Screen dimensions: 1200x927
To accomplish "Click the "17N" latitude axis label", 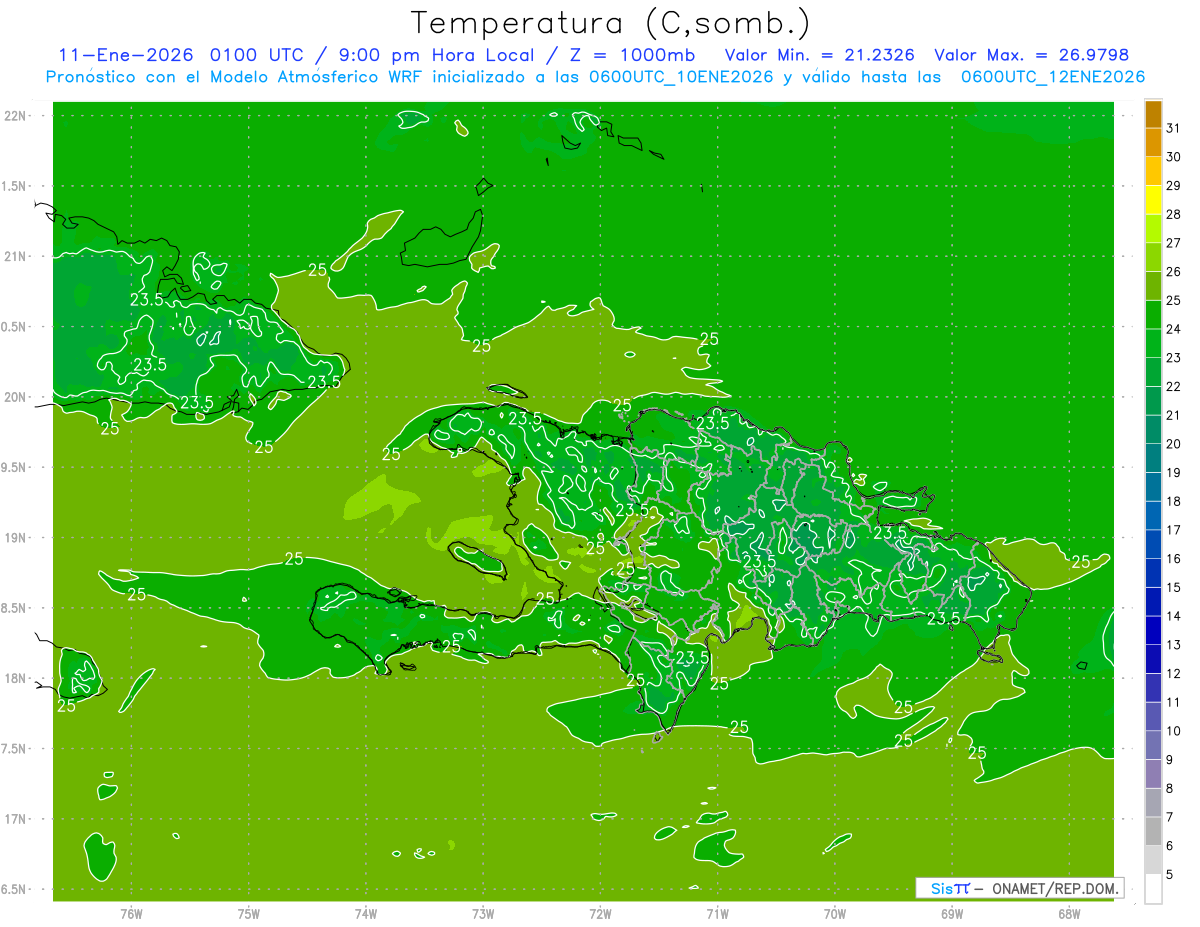I will point(15,819).
